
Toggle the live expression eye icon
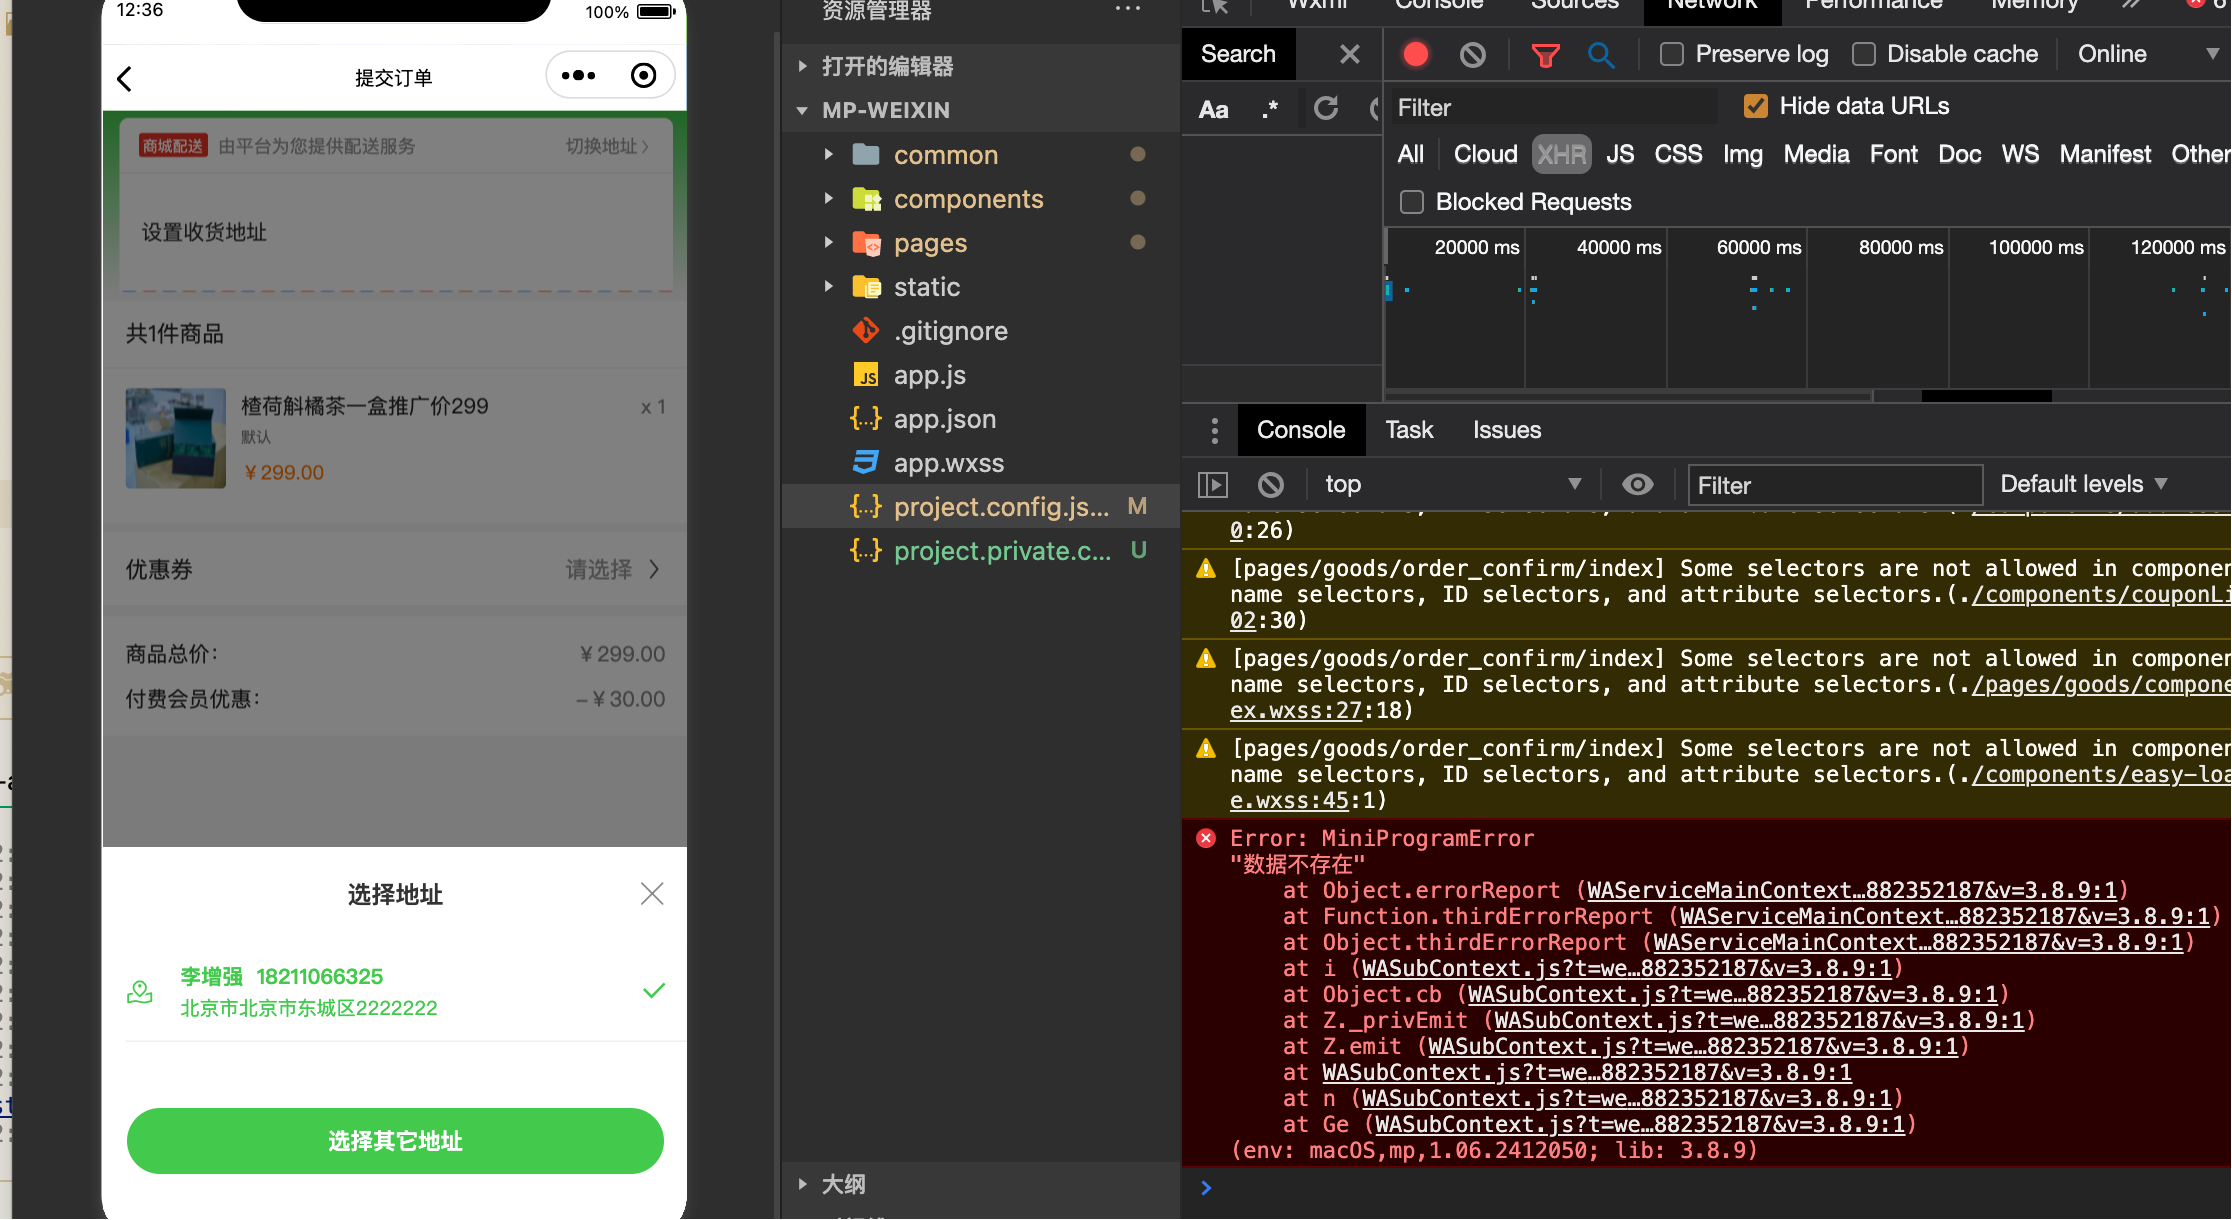point(1637,484)
